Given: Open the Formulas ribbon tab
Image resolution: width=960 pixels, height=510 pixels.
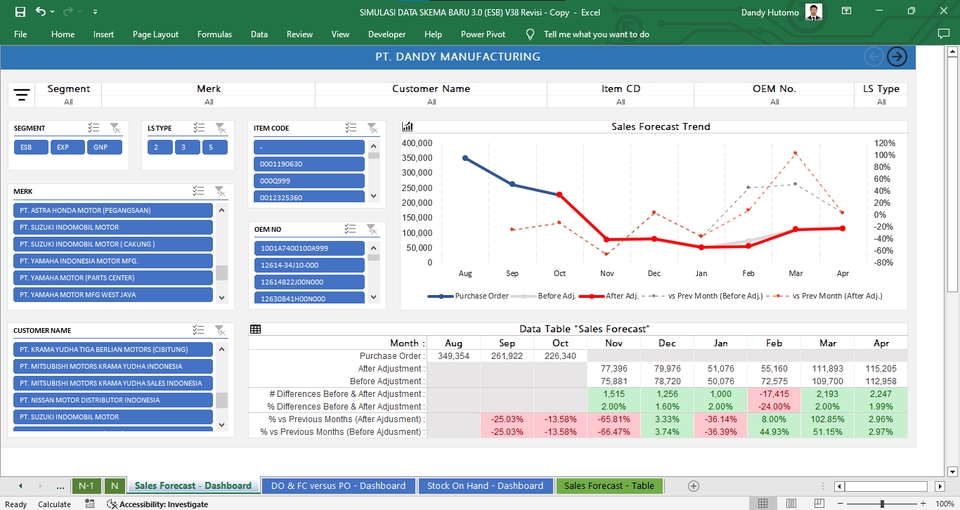Looking at the screenshot, I should [x=214, y=34].
